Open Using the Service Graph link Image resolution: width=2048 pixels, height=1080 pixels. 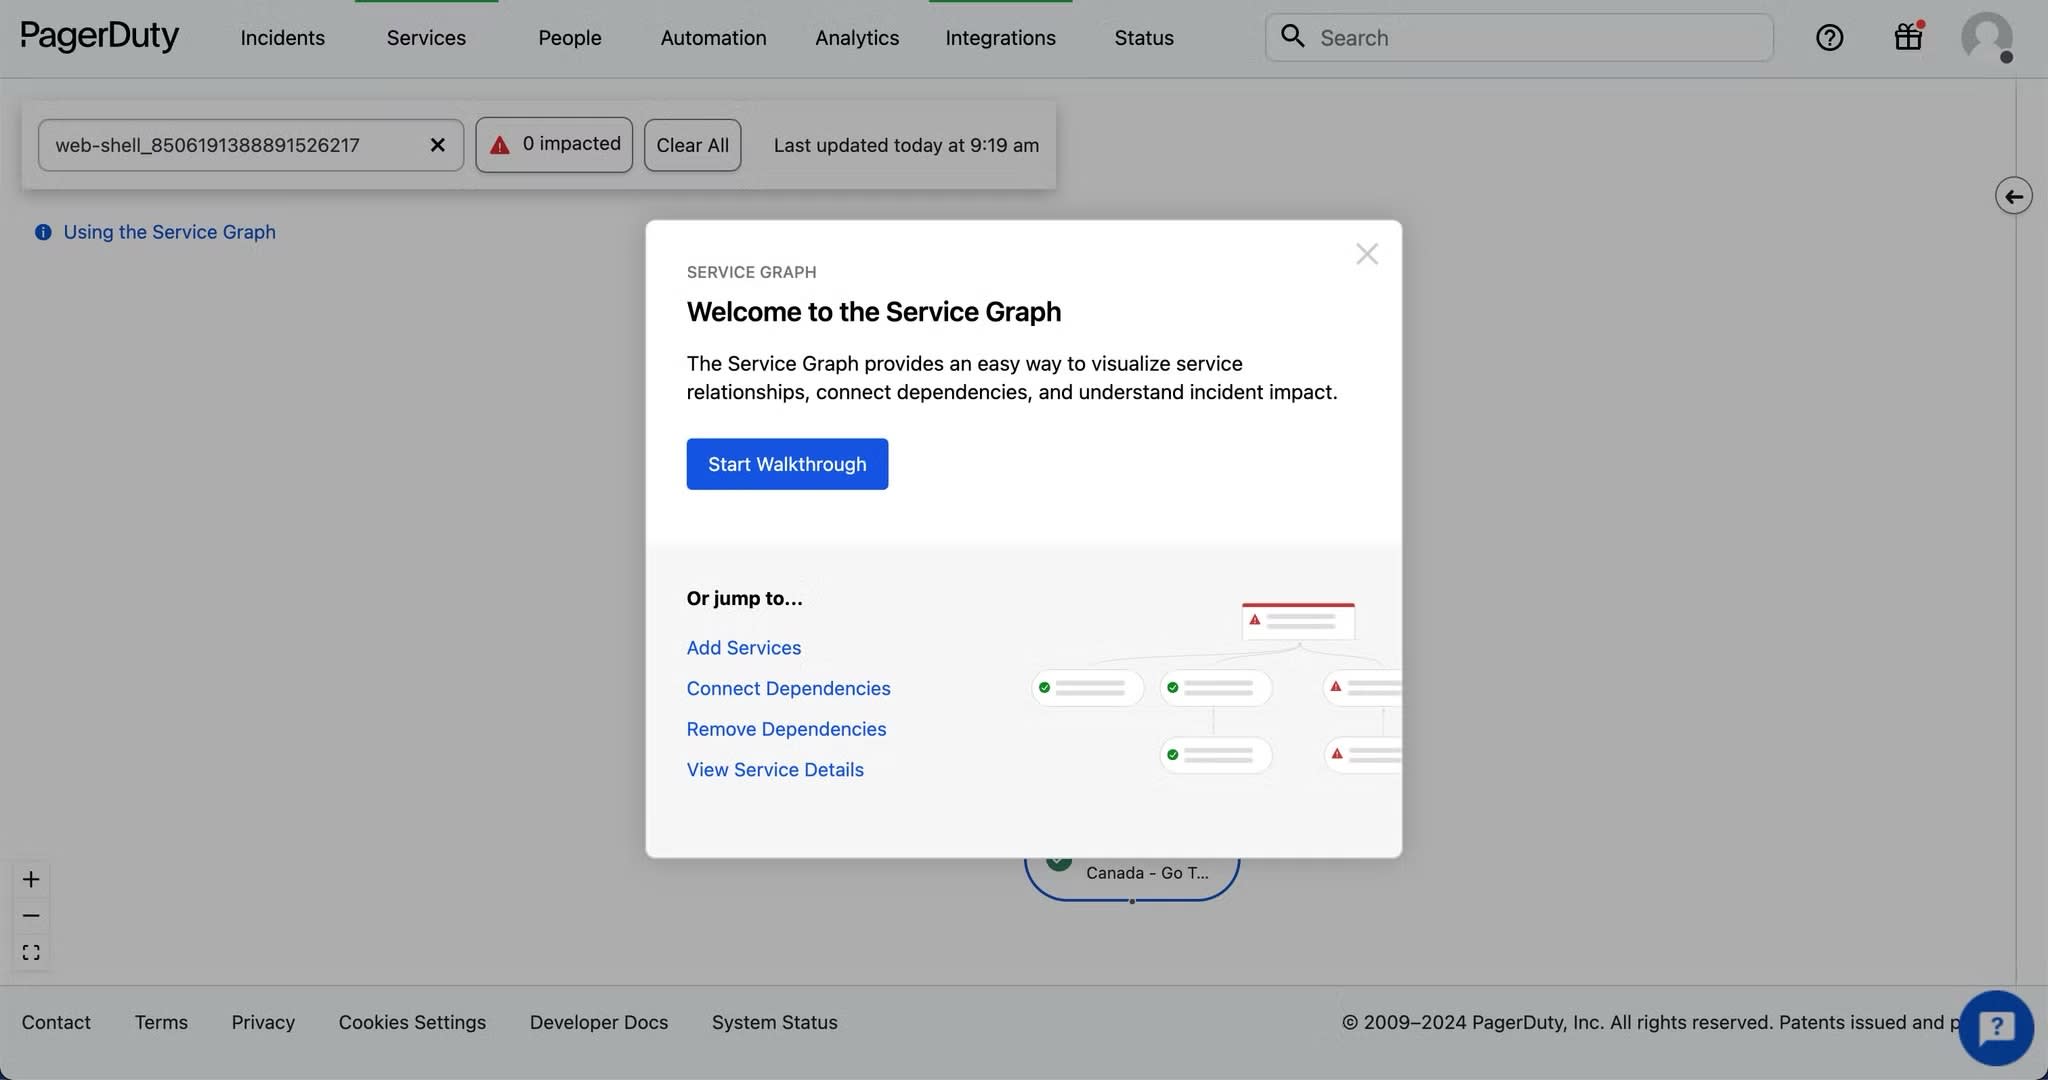click(x=169, y=232)
